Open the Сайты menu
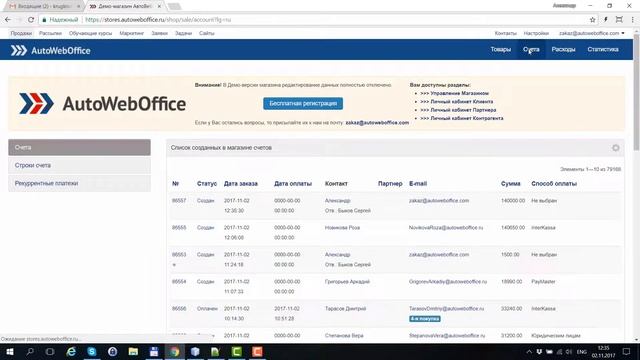 pos(207,33)
